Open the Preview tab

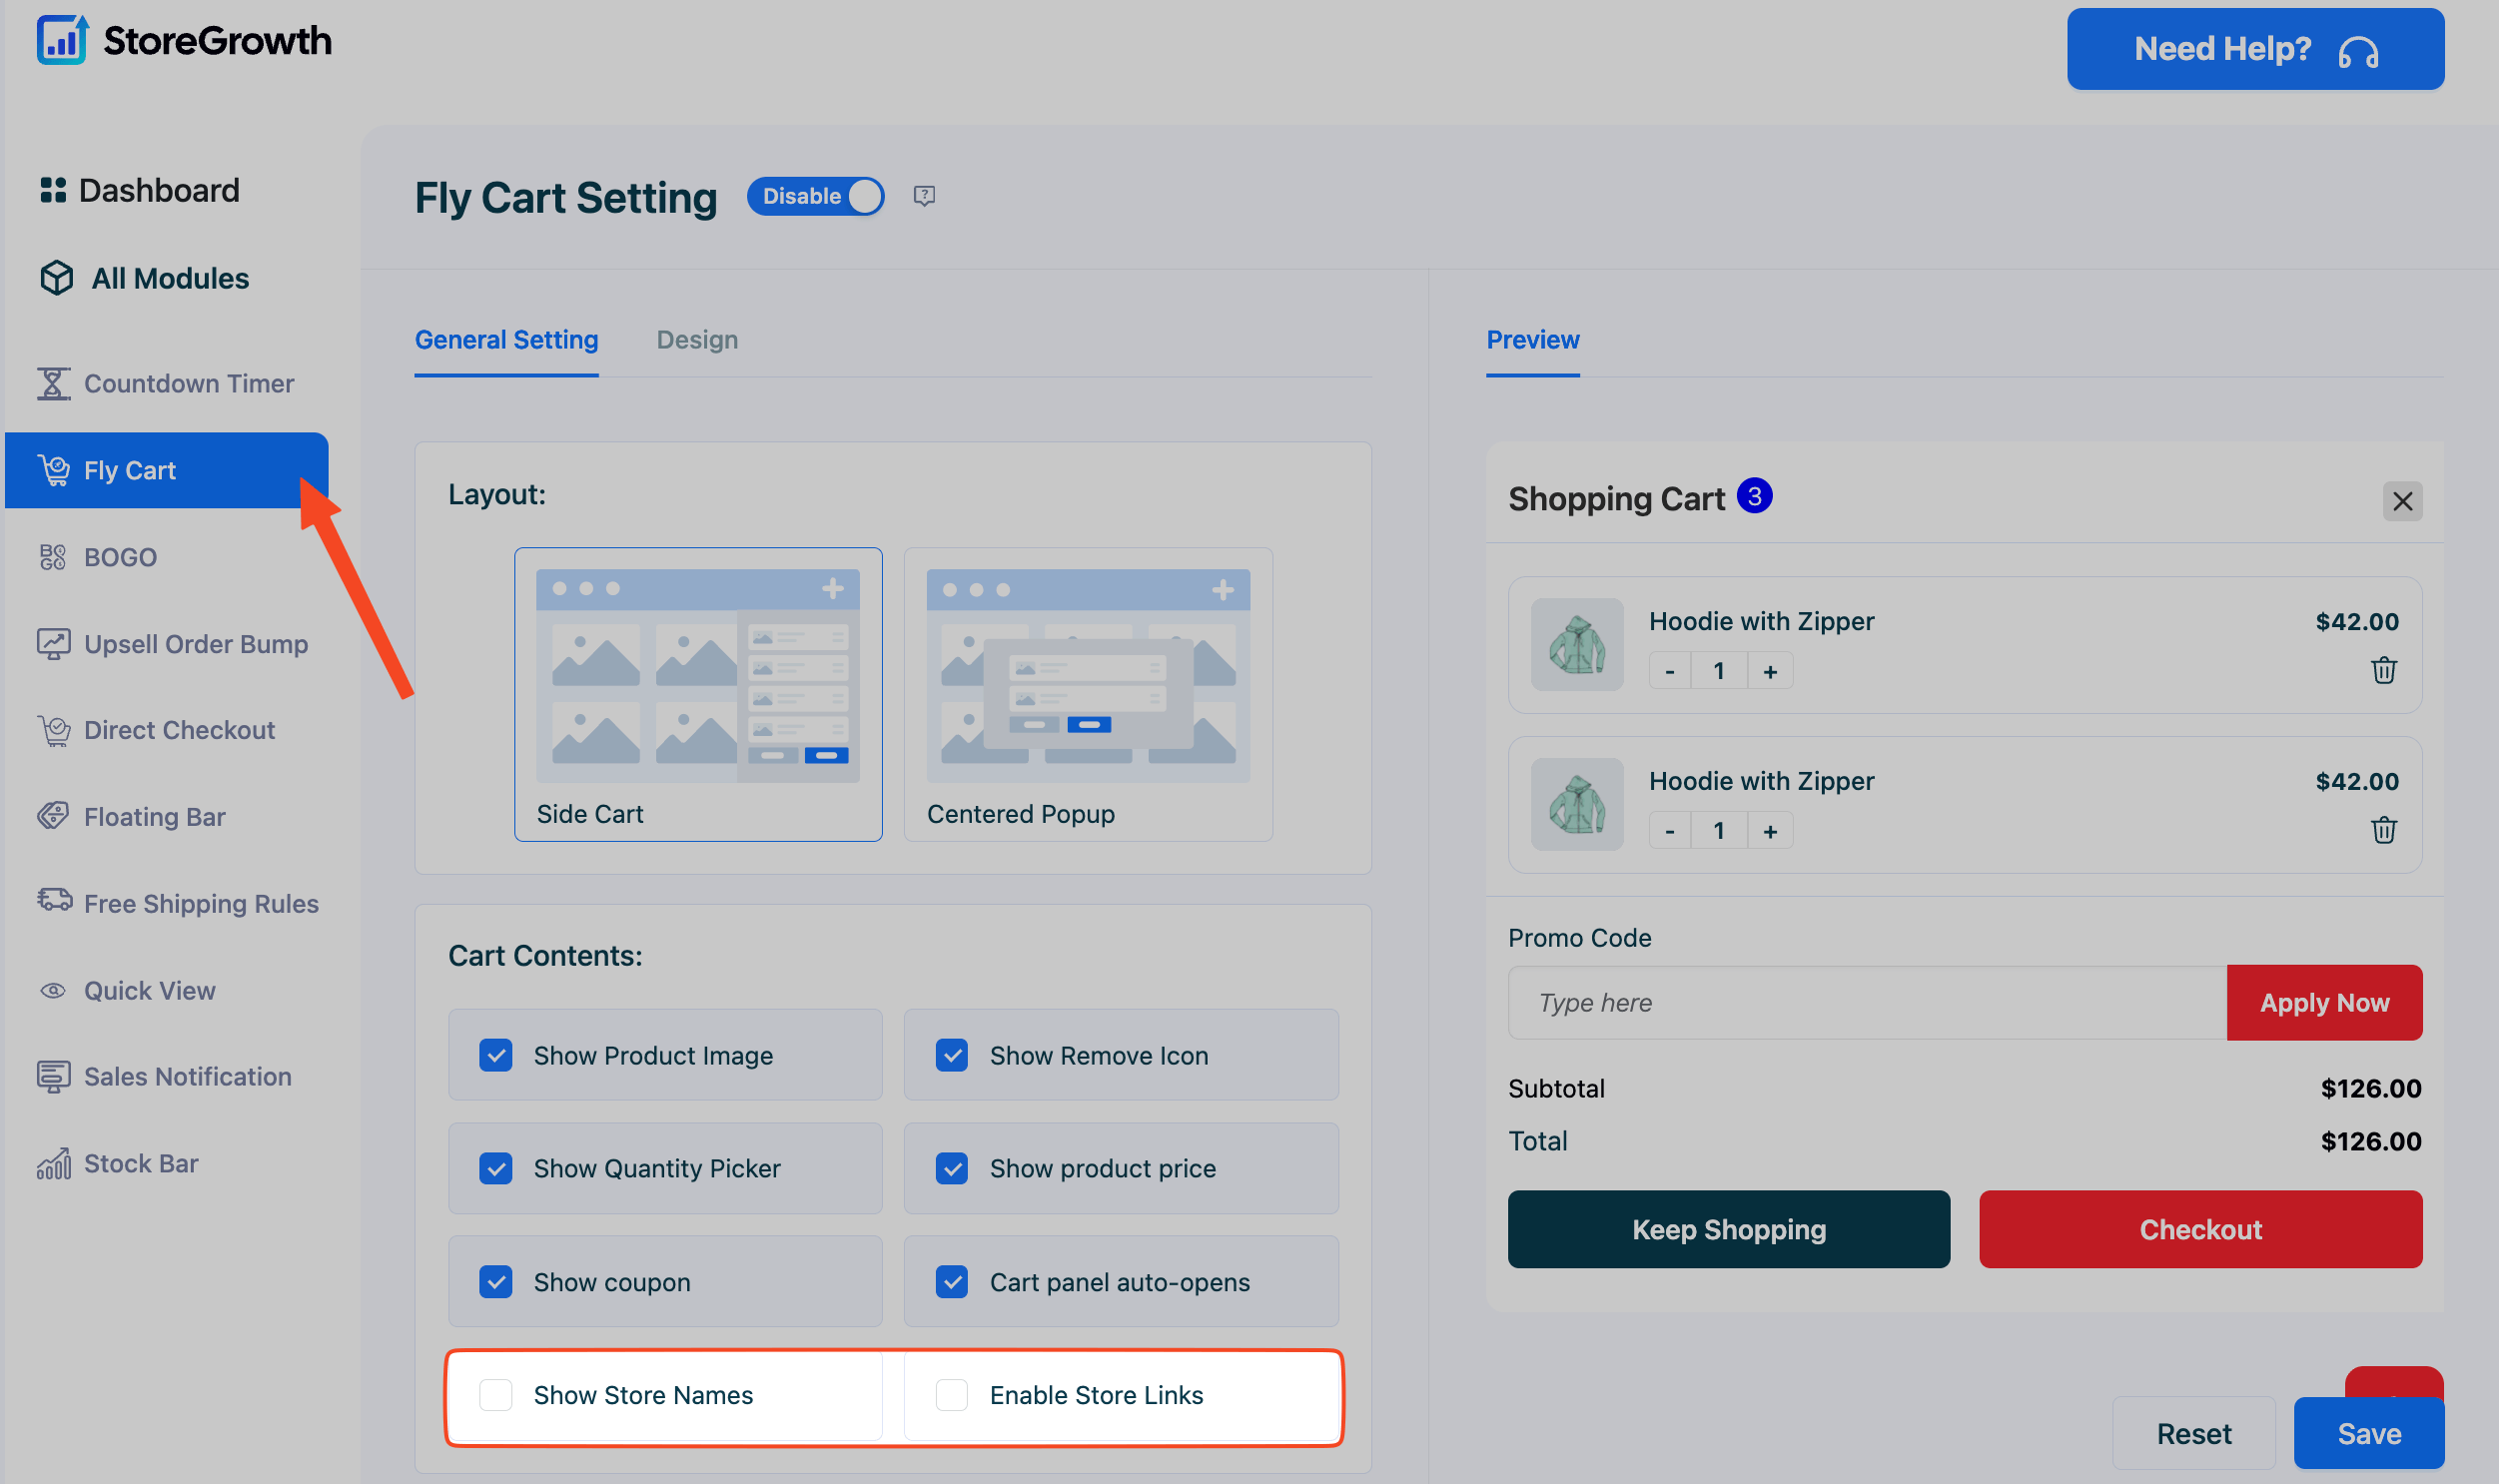[1532, 339]
